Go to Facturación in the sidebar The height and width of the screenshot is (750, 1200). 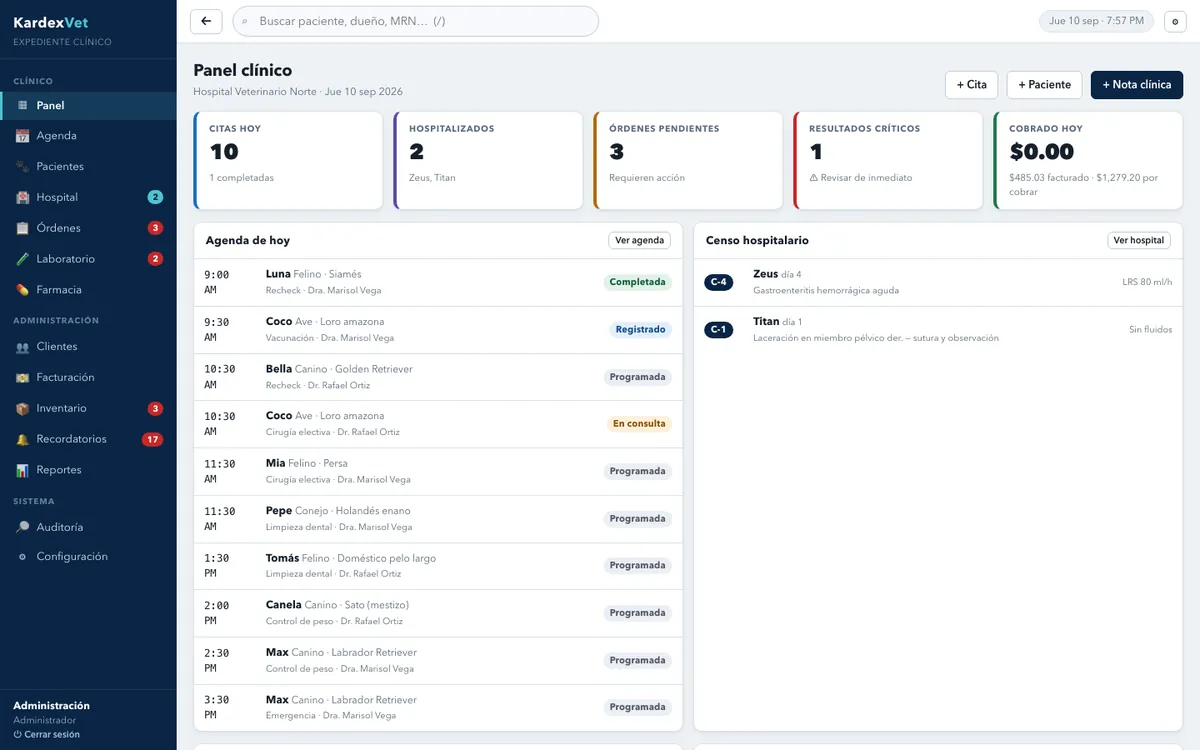pos(88,378)
